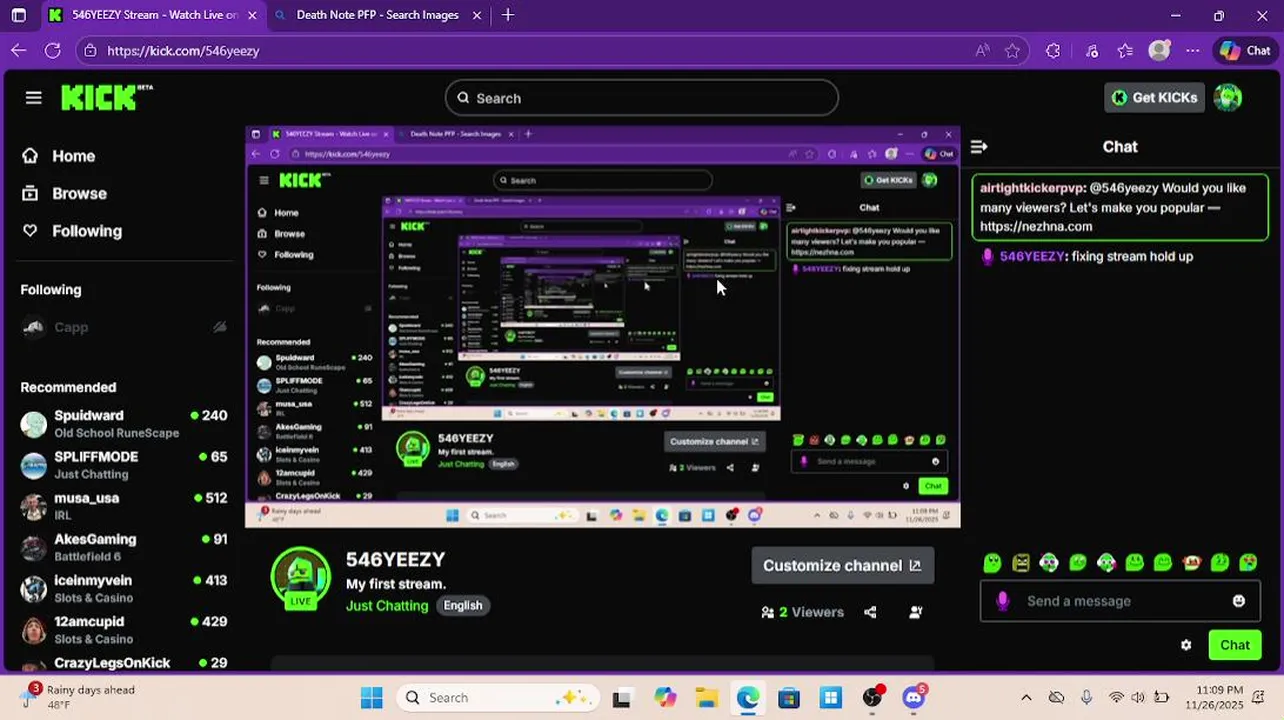Open the user profile avatar menu

tap(1228, 97)
